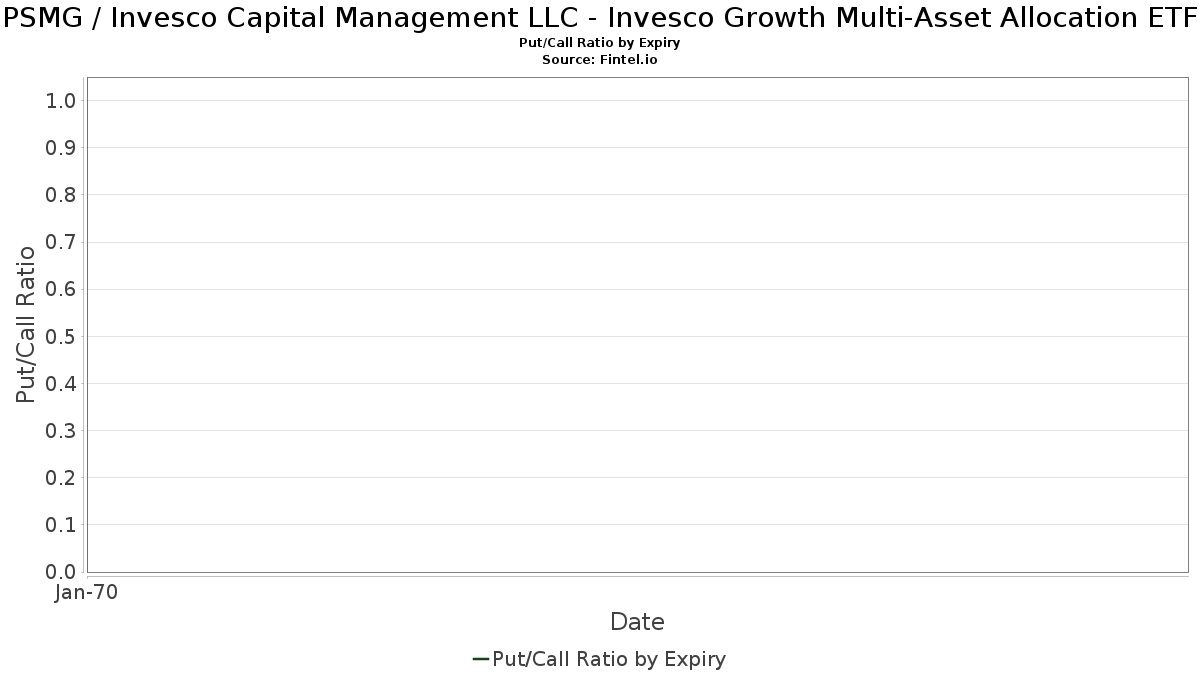
Task: Click the 0.5 y-axis tick label
Action: (x=61, y=336)
